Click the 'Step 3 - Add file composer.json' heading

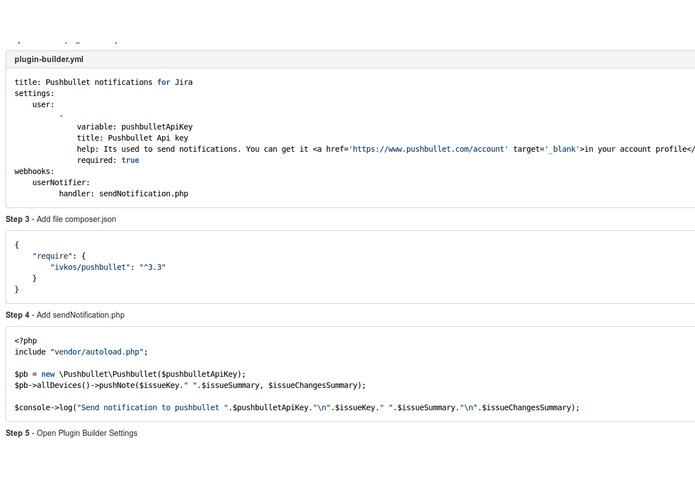pos(61,219)
